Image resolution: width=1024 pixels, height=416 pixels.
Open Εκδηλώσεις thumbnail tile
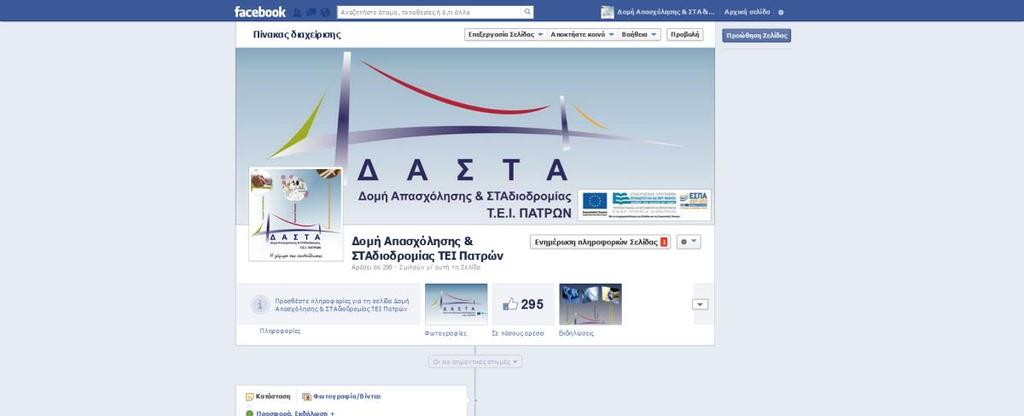[590, 304]
